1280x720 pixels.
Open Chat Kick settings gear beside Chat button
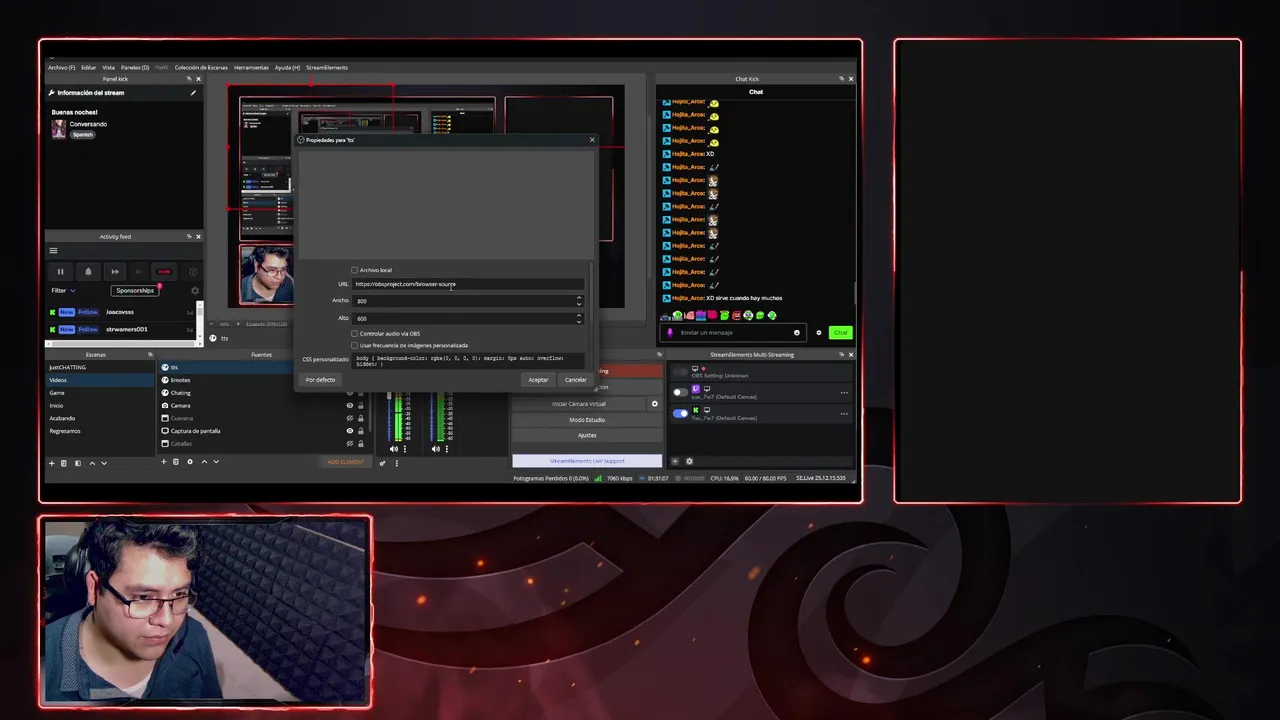coord(819,333)
